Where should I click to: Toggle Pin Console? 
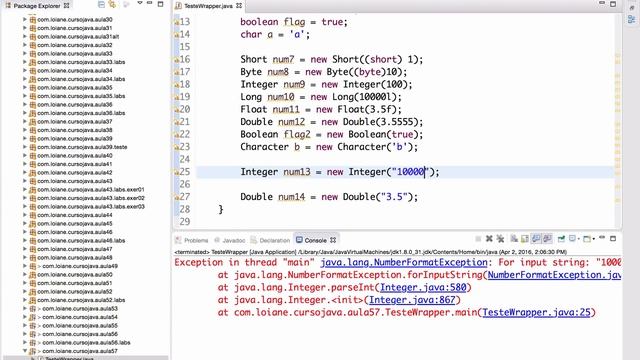click(561, 239)
